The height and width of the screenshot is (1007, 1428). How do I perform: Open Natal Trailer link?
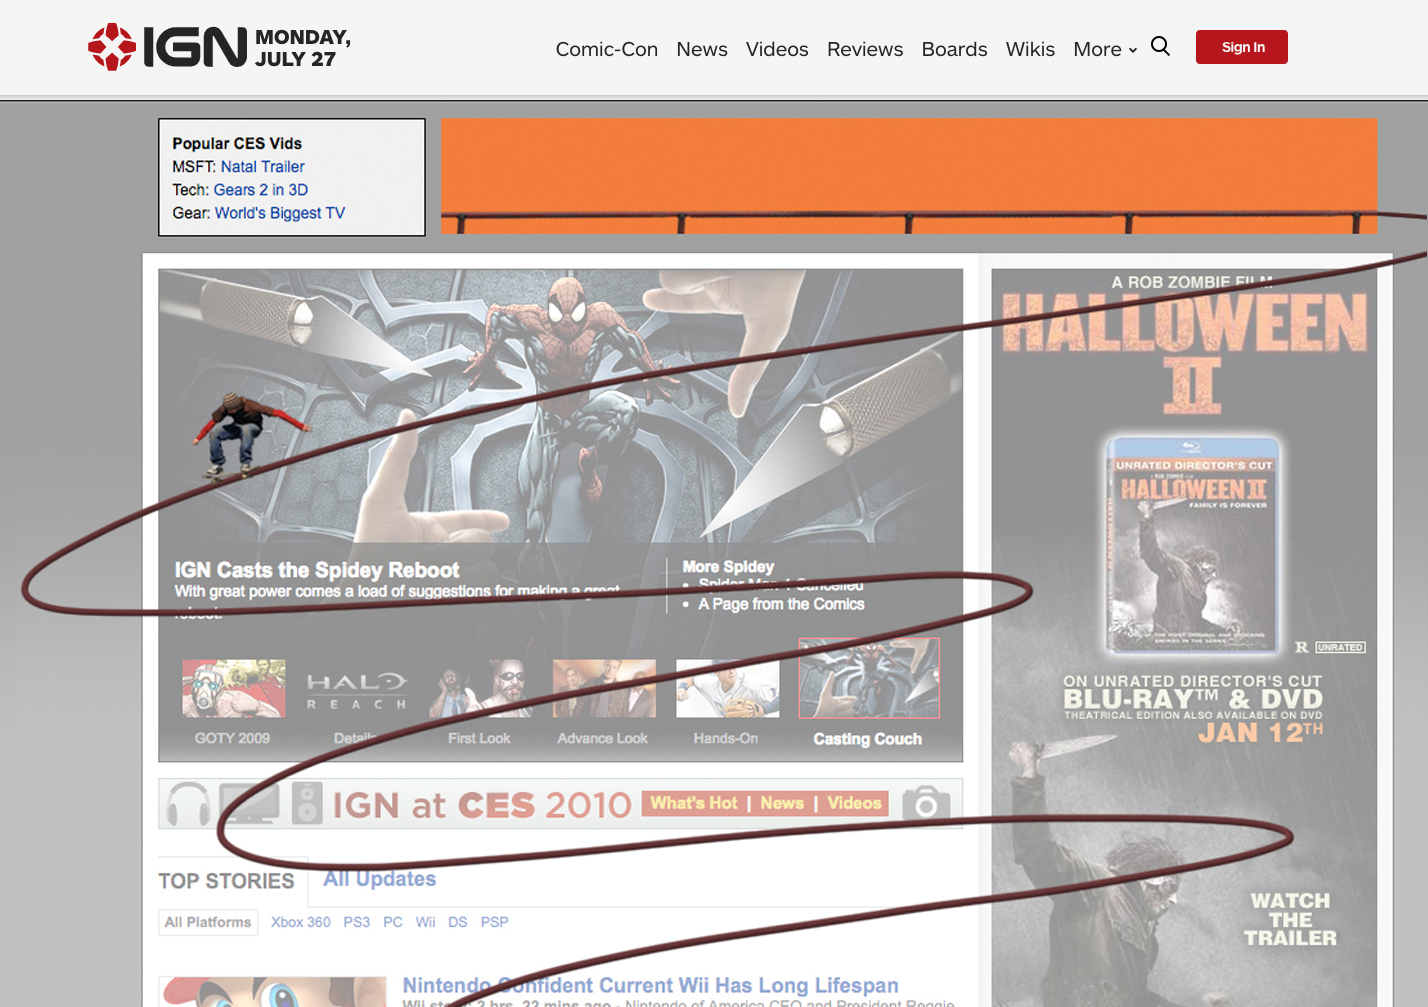262,167
